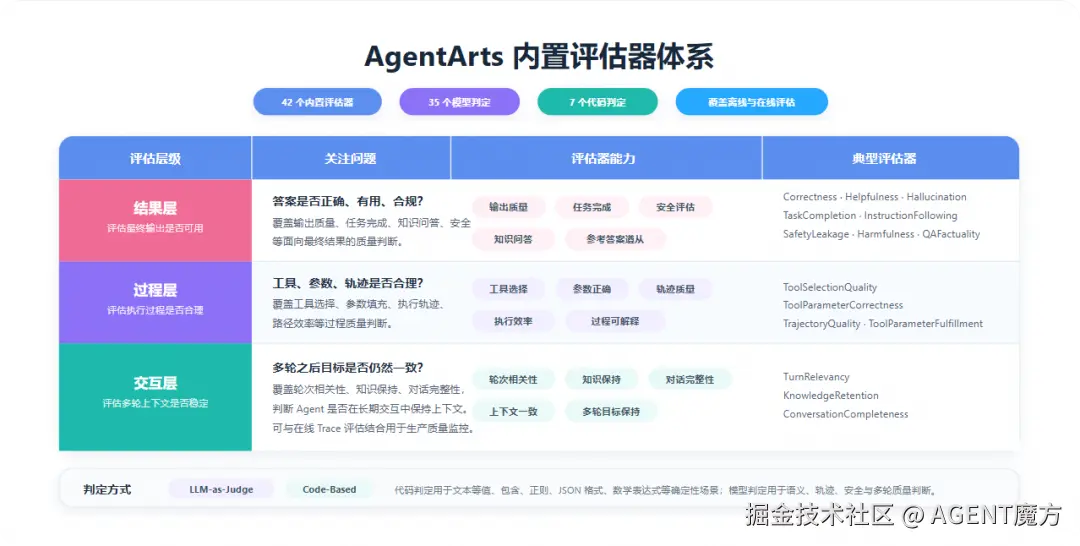The height and width of the screenshot is (546, 1080).
Task: Select the "LLM-as-Judge" tag
Action: (x=221, y=490)
